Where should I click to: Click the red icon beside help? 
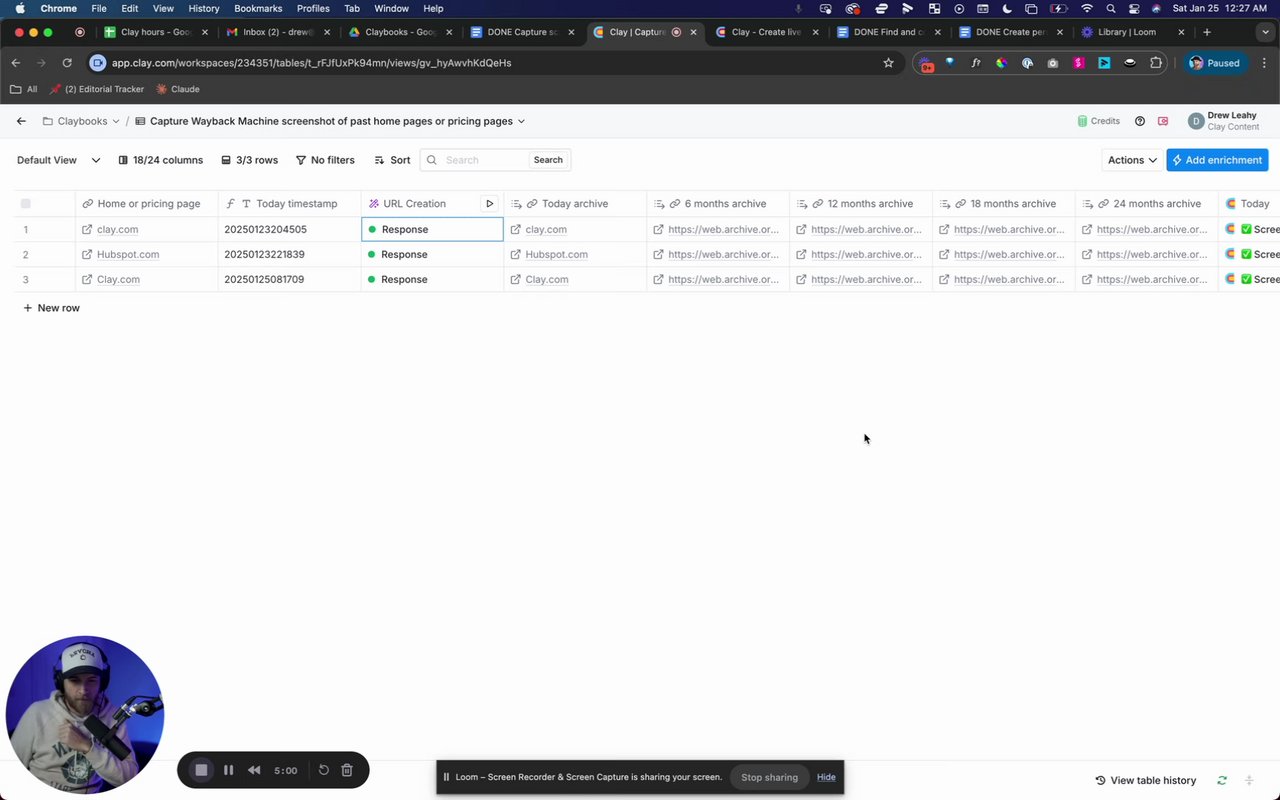click(x=1163, y=121)
